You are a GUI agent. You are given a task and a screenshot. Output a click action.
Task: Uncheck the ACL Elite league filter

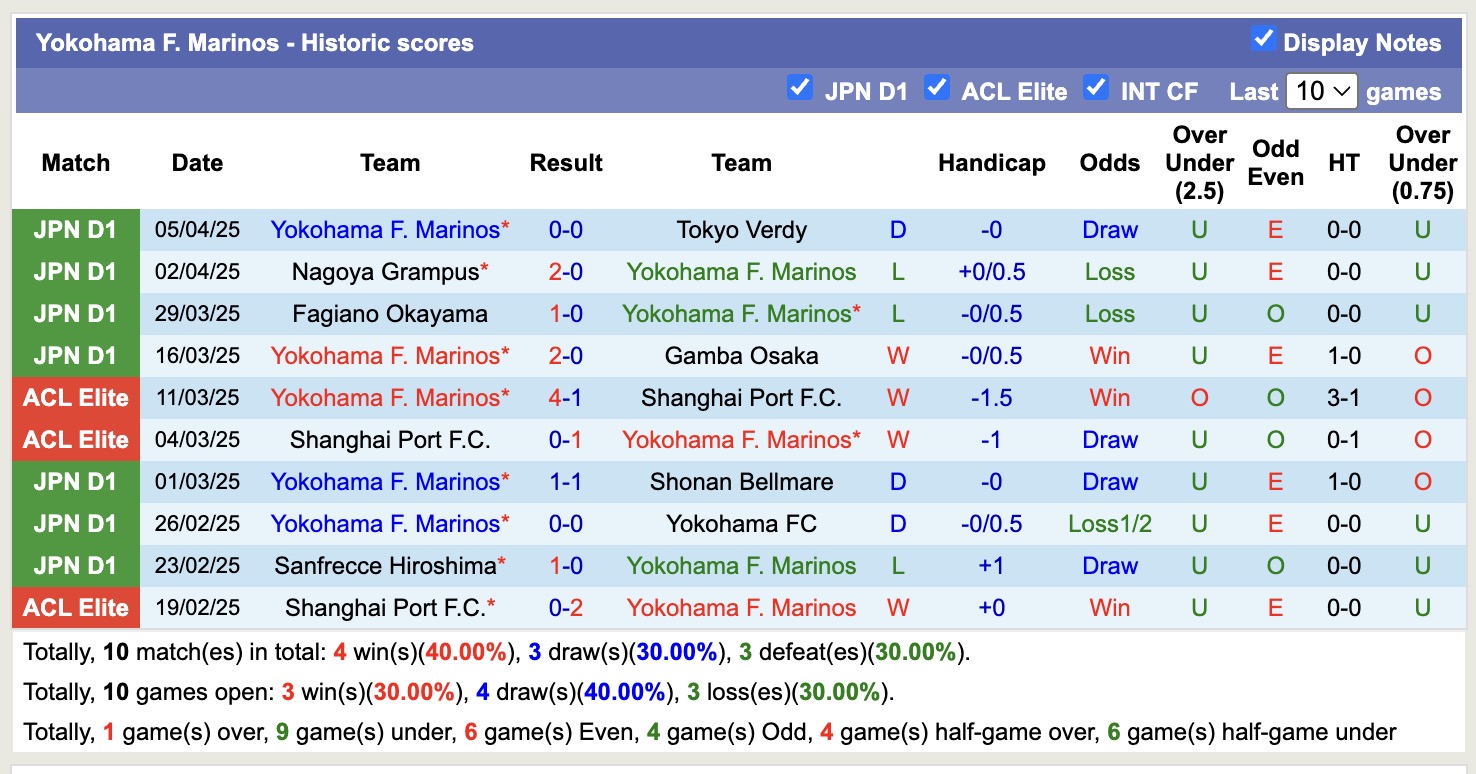pyautogui.click(x=936, y=88)
